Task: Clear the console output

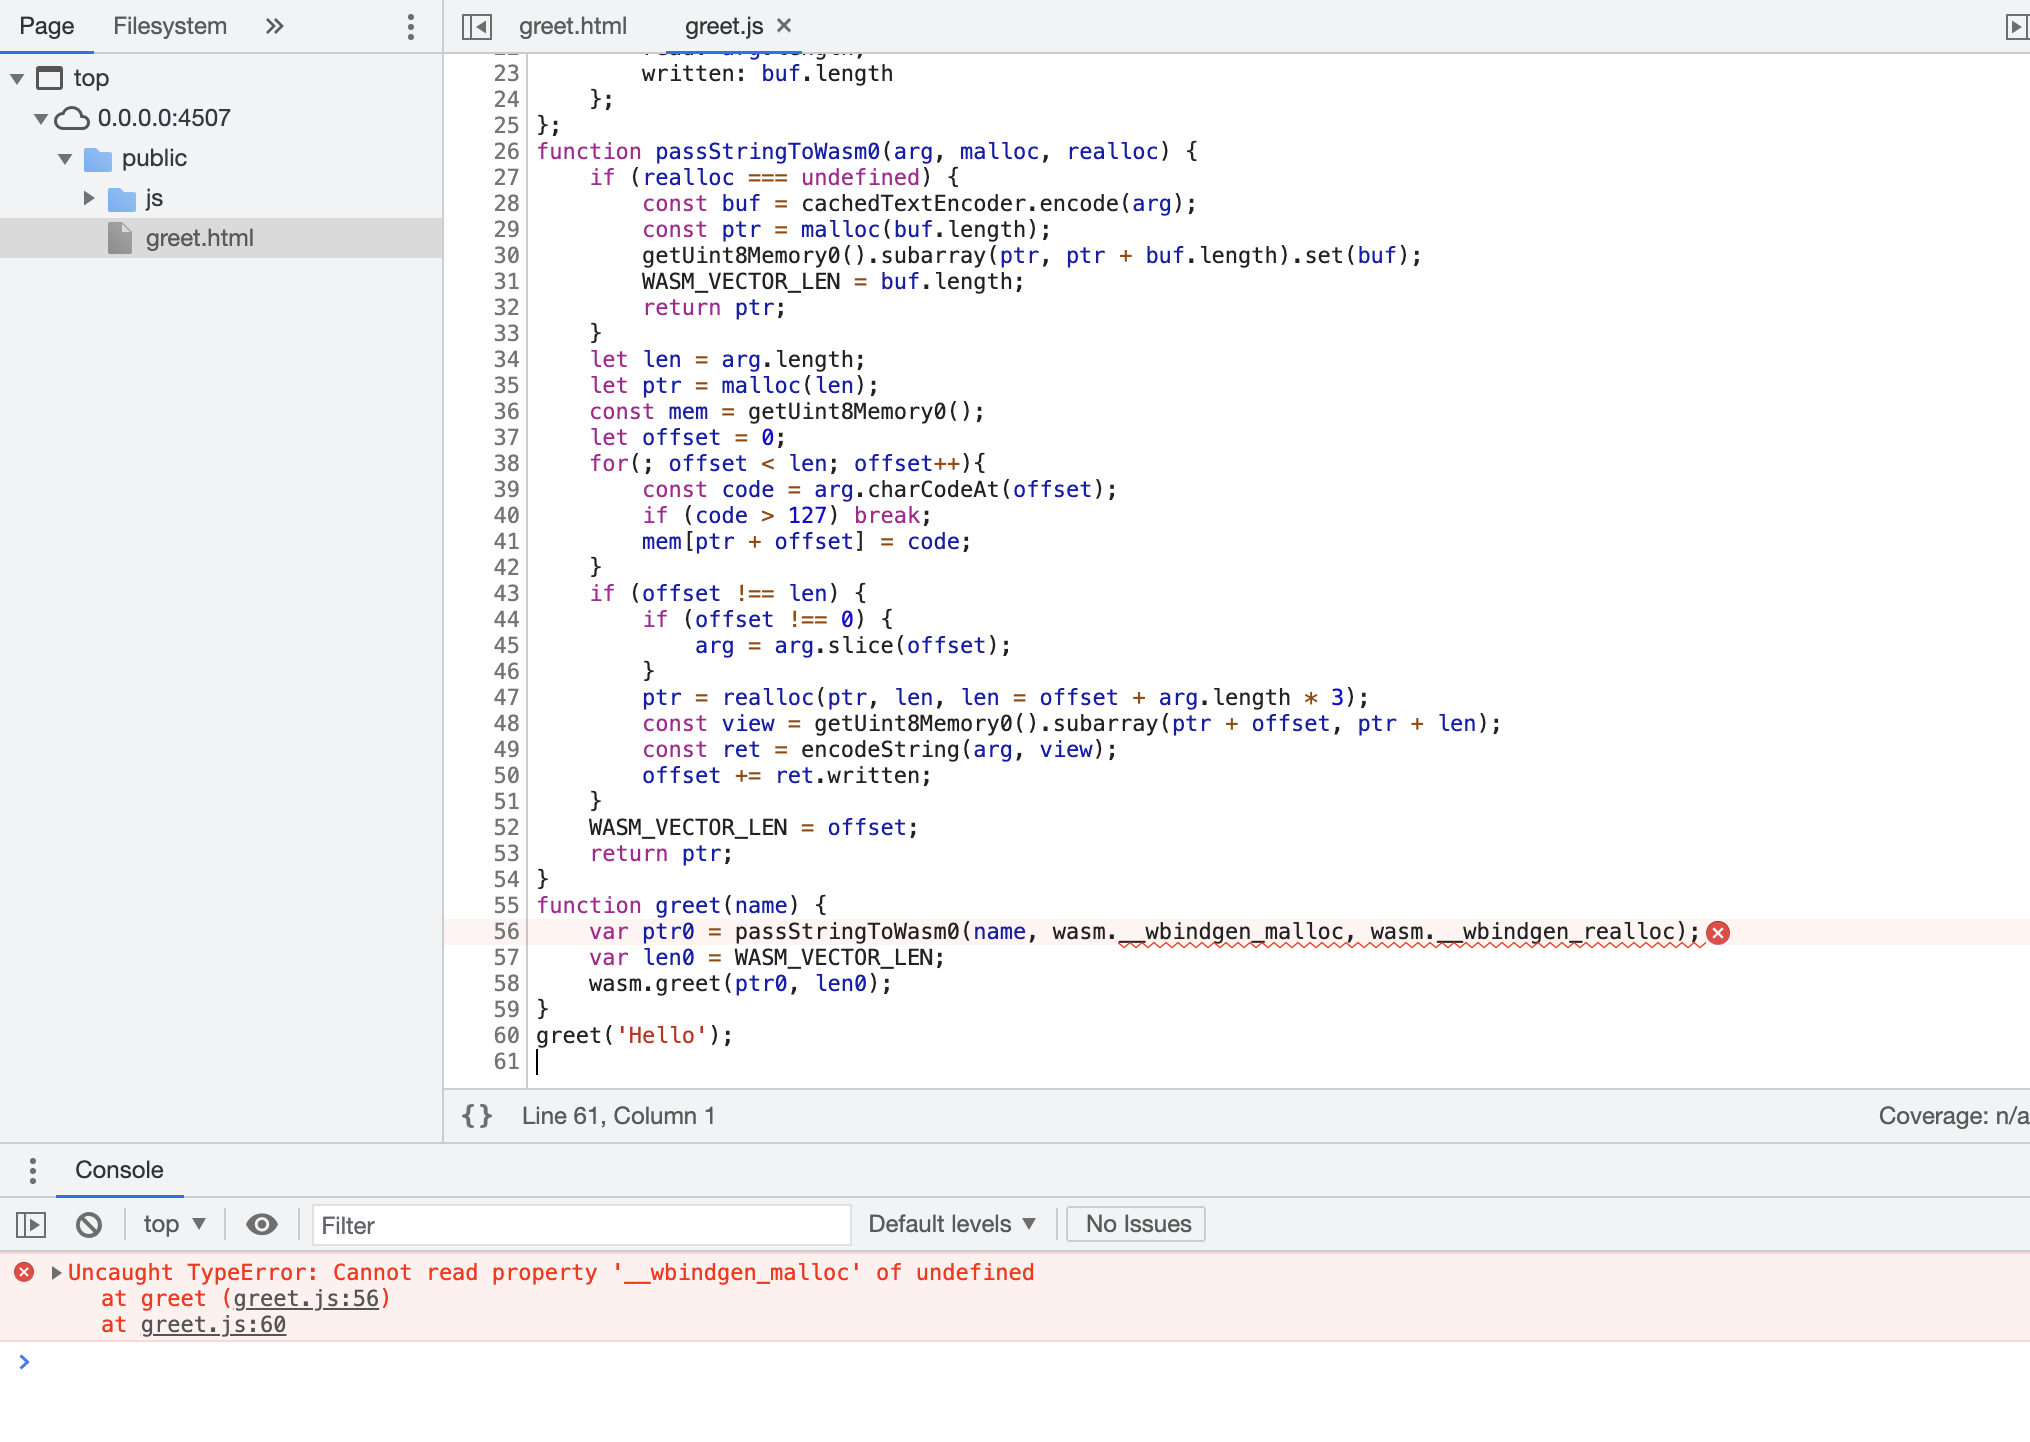Action: click(90, 1224)
